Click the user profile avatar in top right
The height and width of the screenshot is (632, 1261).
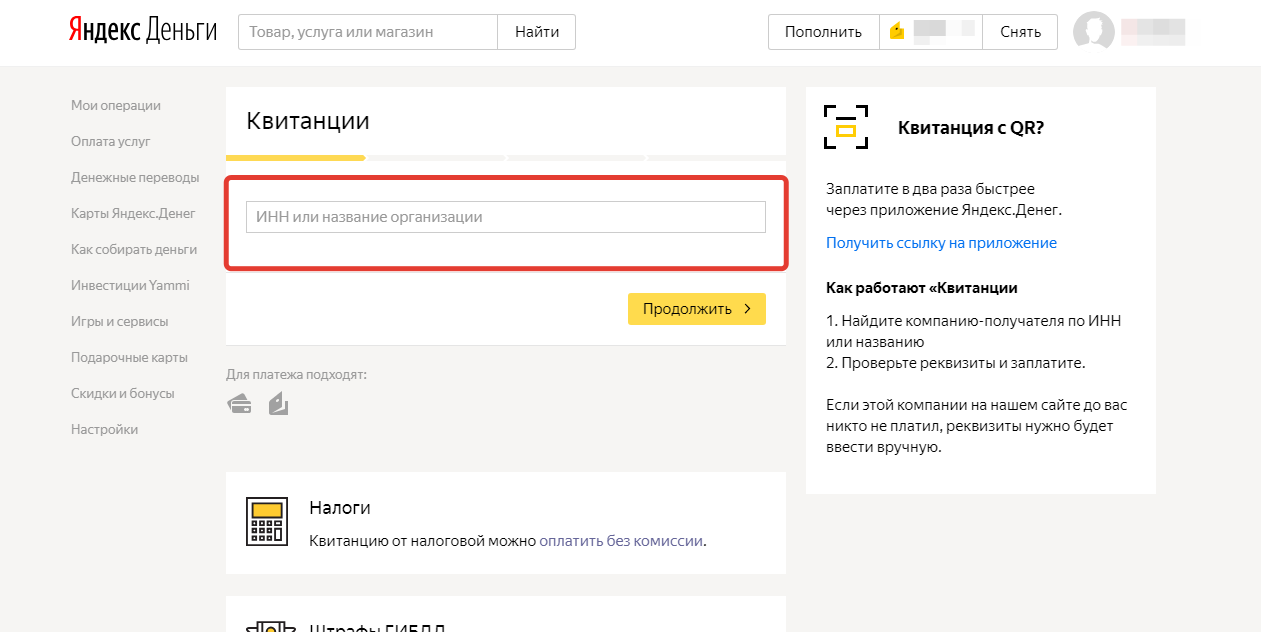[1093, 31]
